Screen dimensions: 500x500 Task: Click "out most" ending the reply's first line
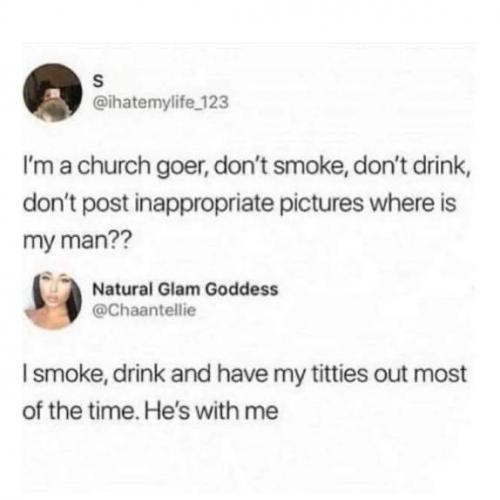423,374
